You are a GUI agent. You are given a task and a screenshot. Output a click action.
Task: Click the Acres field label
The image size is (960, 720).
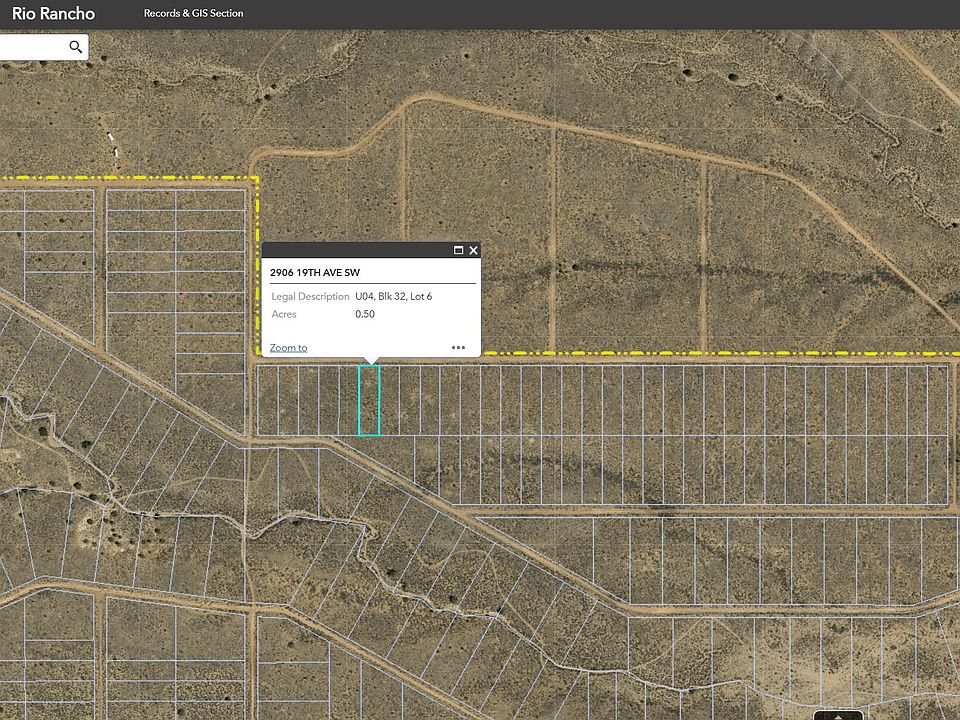(284, 314)
